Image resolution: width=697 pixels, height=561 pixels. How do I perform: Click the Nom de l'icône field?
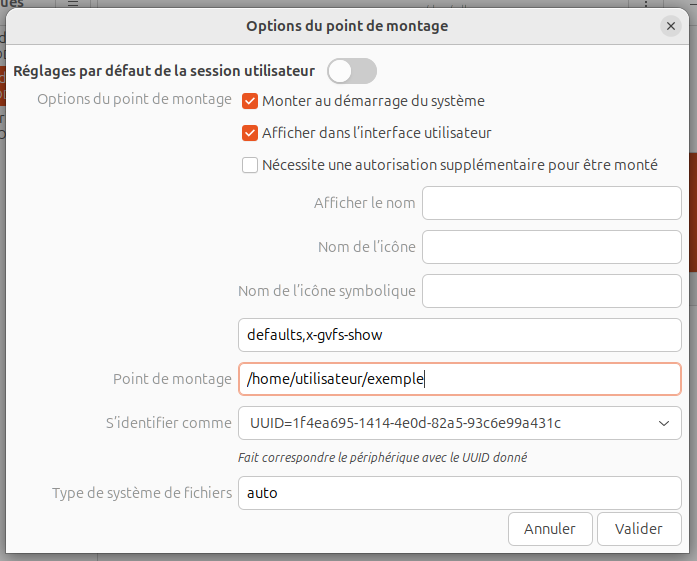coord(551,247)
